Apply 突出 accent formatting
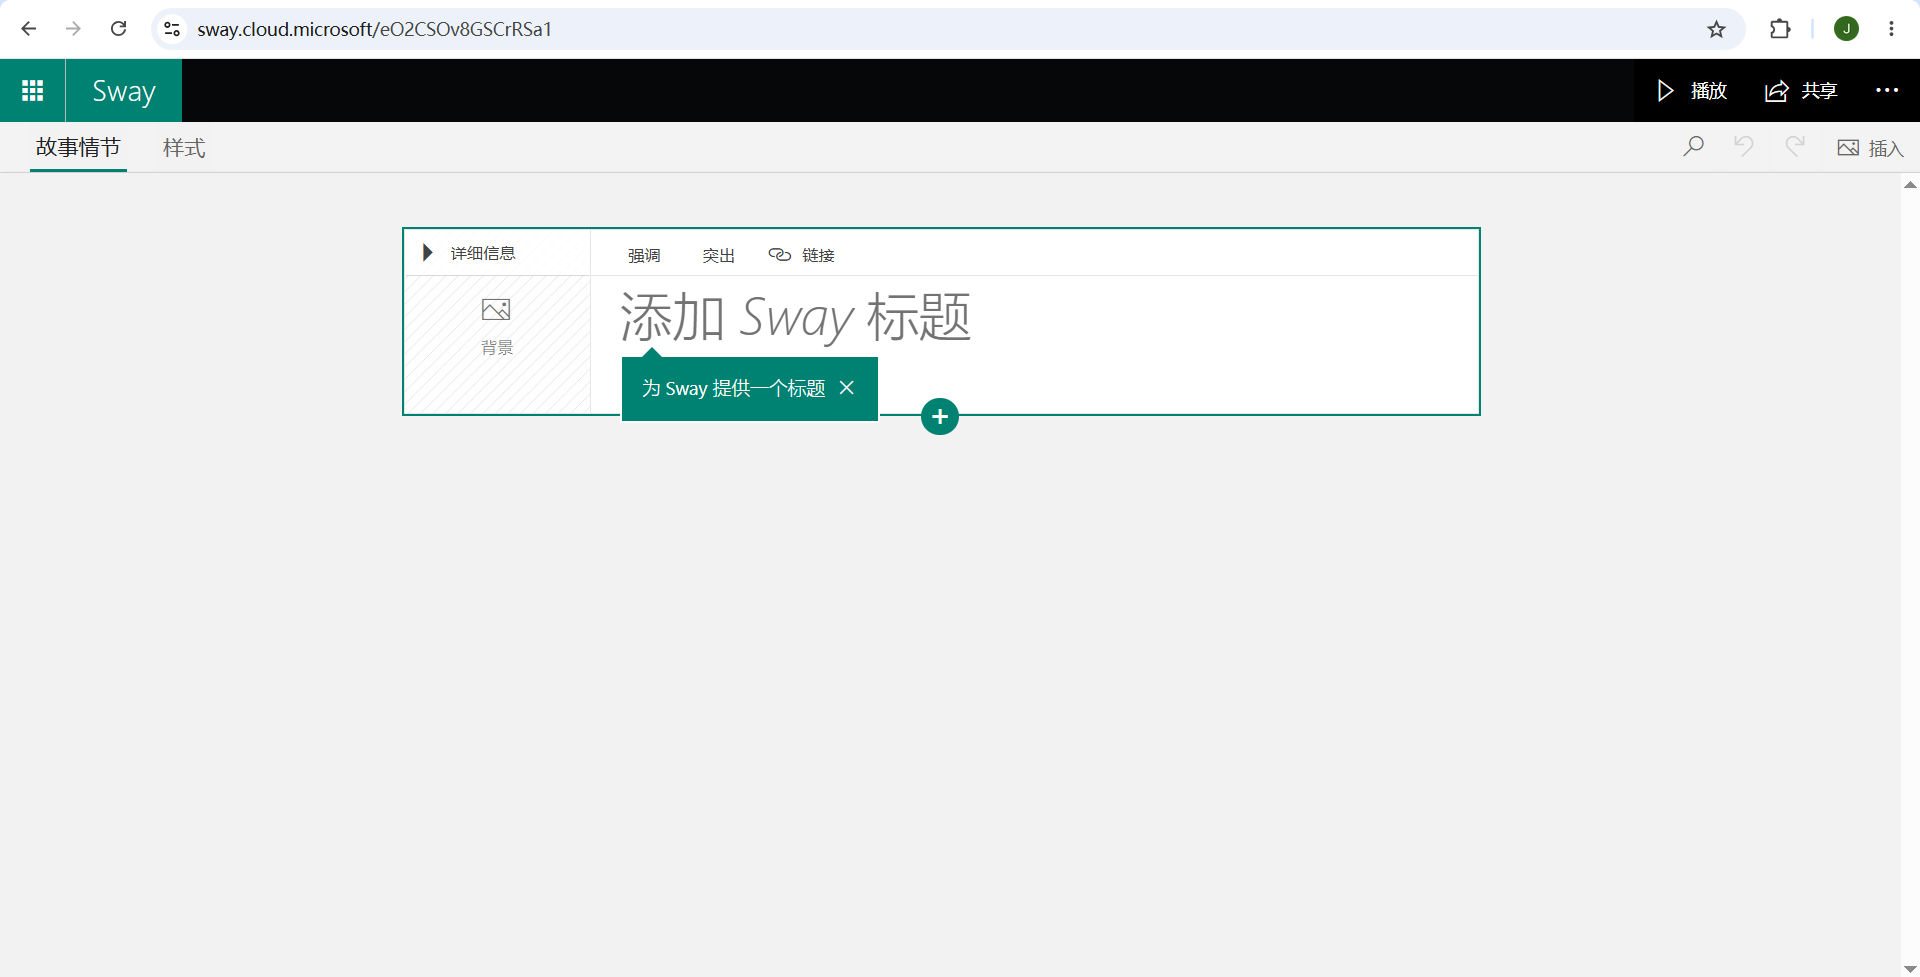This screenshot has height=977, width=1920. click(x=718, y=255)
